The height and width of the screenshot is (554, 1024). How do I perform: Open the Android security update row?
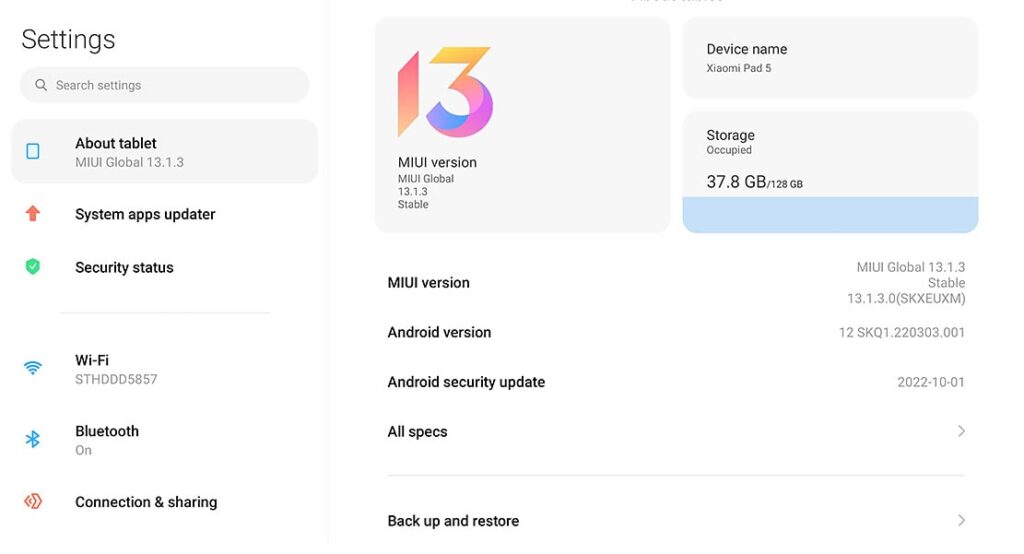click(x=676, y=382)
